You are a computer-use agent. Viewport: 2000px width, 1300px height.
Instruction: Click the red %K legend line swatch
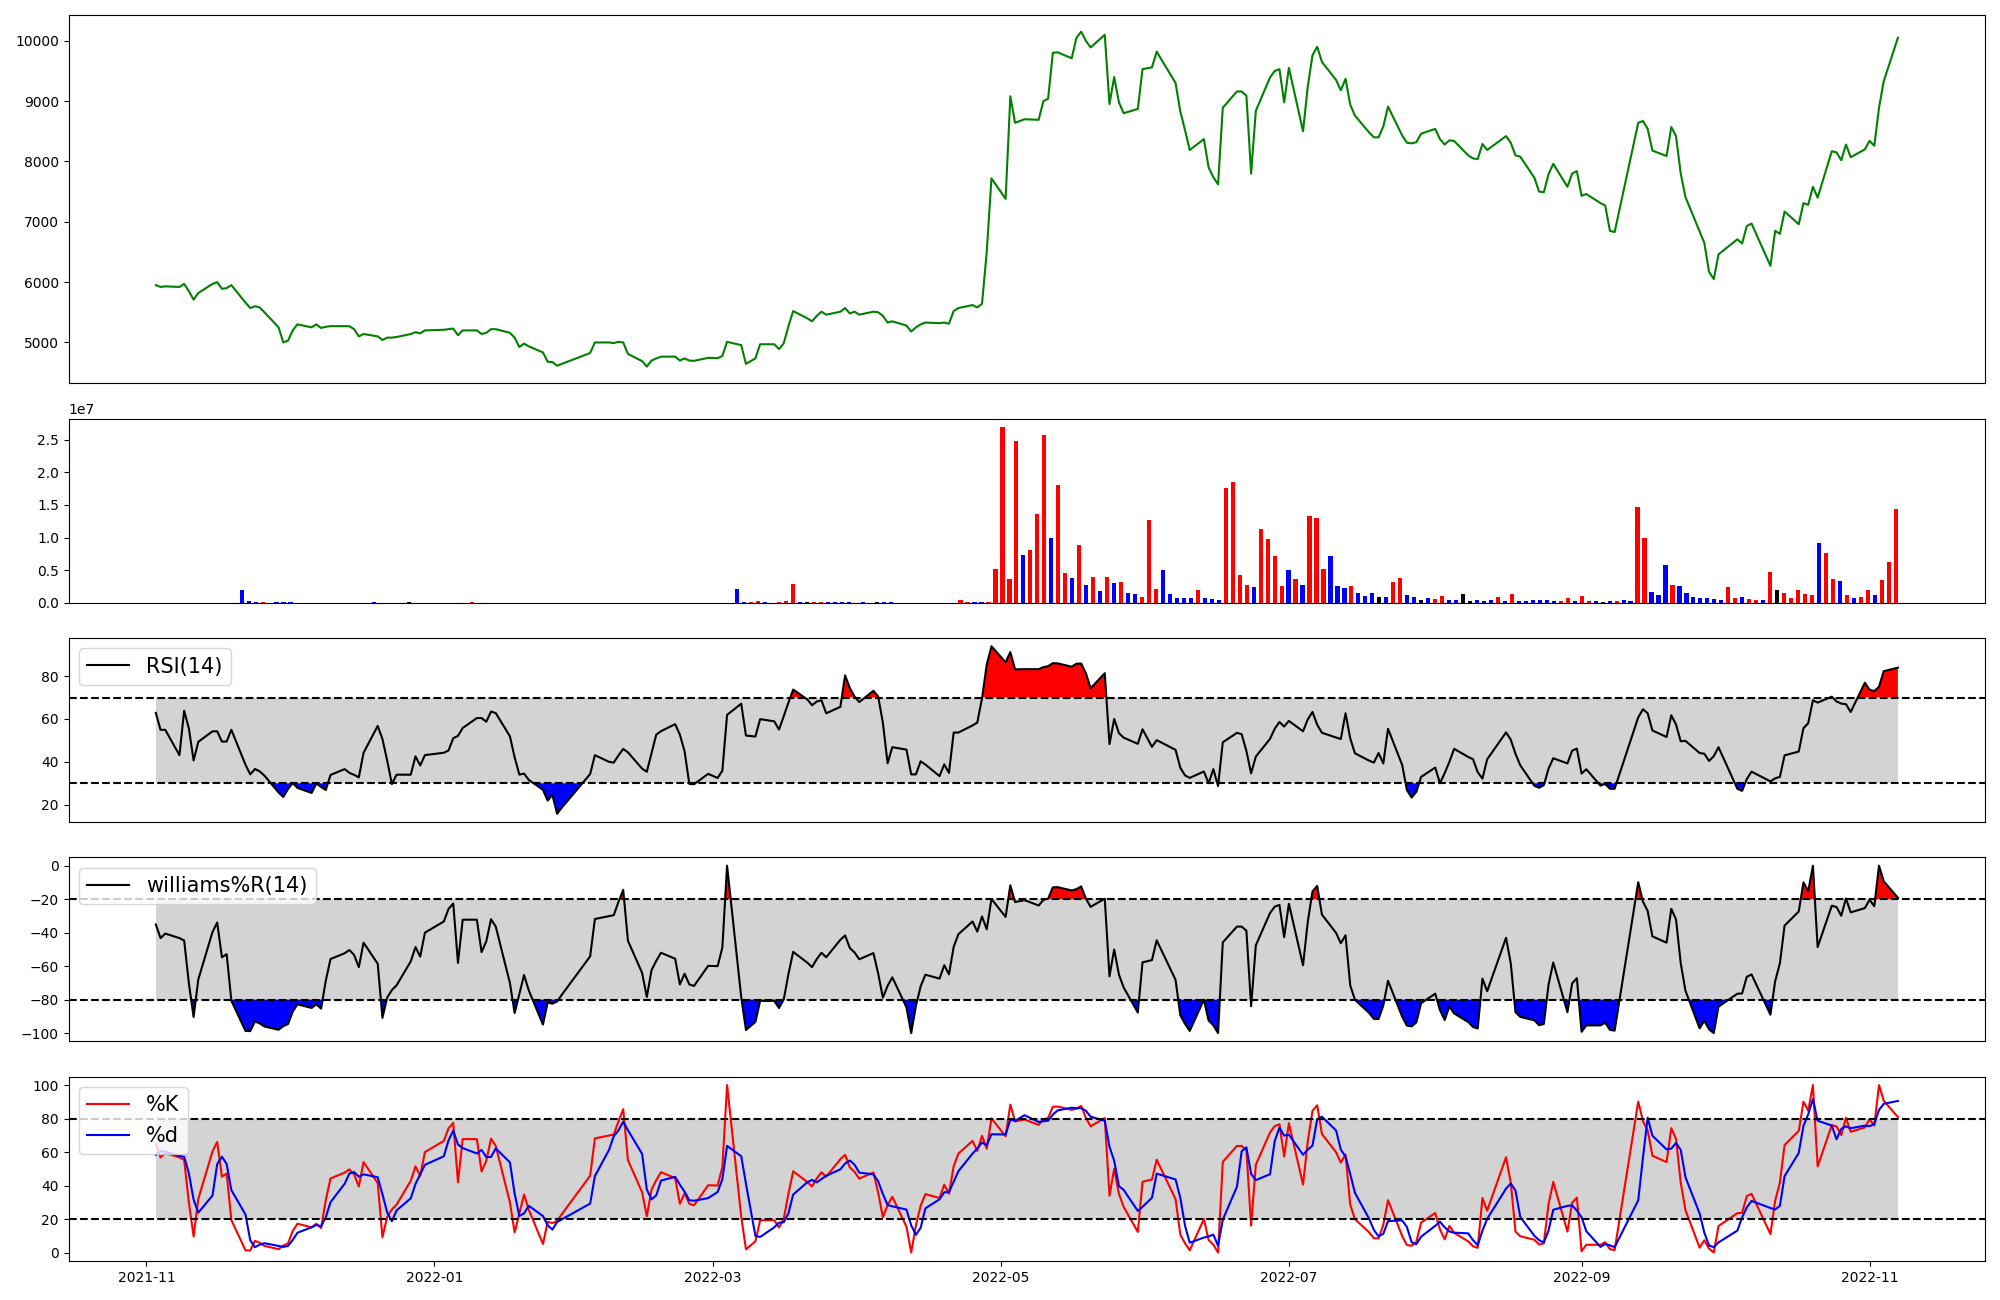click(x=108, y=1104)
